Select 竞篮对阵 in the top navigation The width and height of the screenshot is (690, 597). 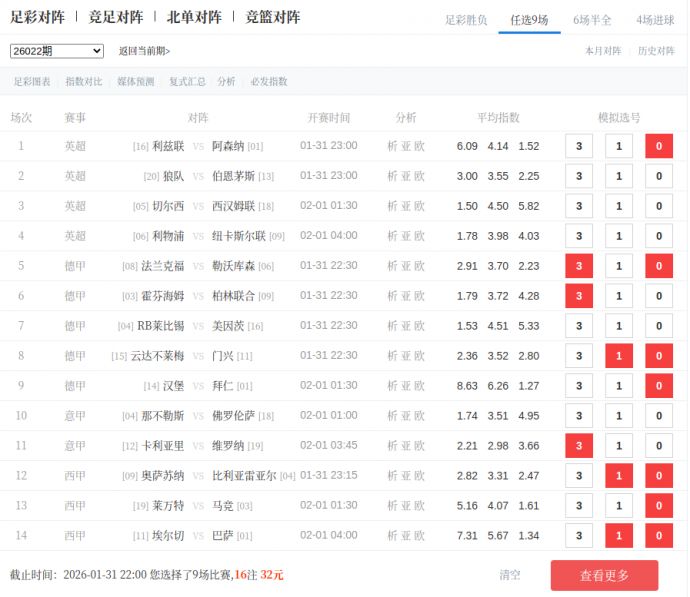point(272,17)
